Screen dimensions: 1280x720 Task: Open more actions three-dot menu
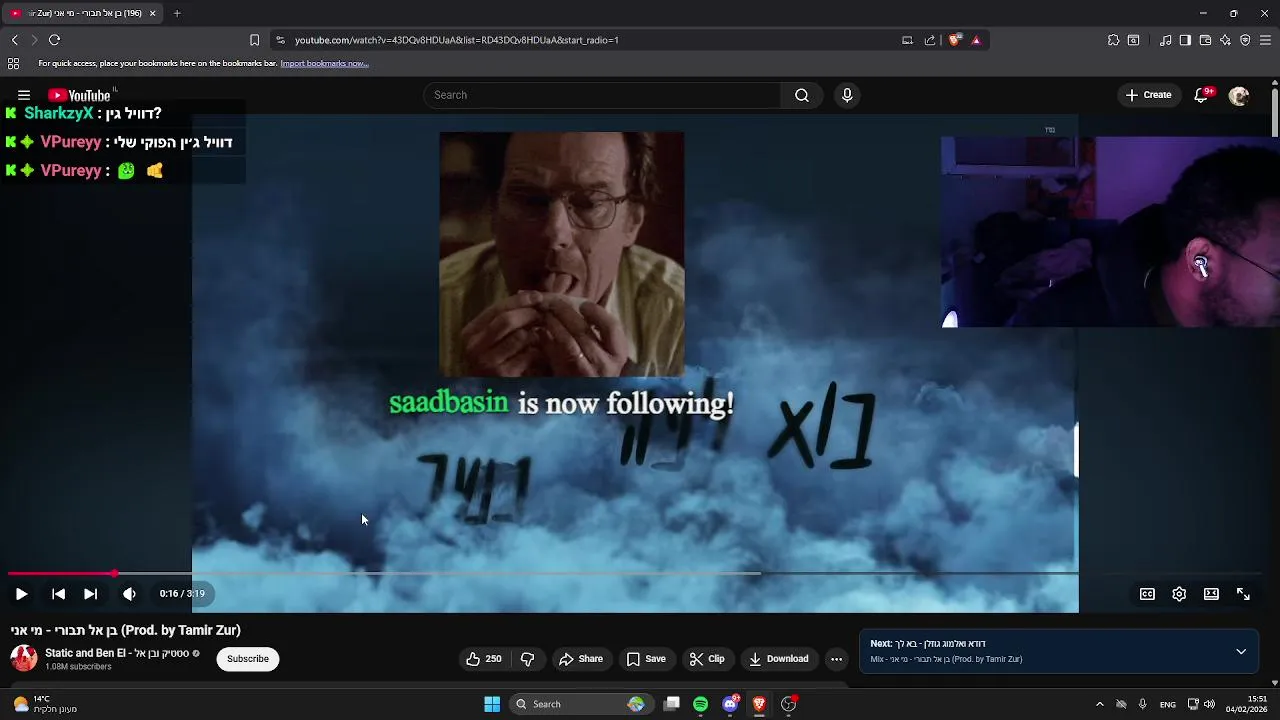pos(836,659)
